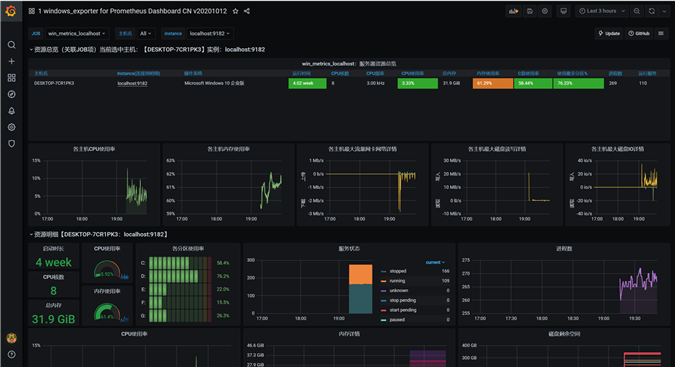
Task: Open the dashboards grid icon beside the title
Action: [32, 11]
